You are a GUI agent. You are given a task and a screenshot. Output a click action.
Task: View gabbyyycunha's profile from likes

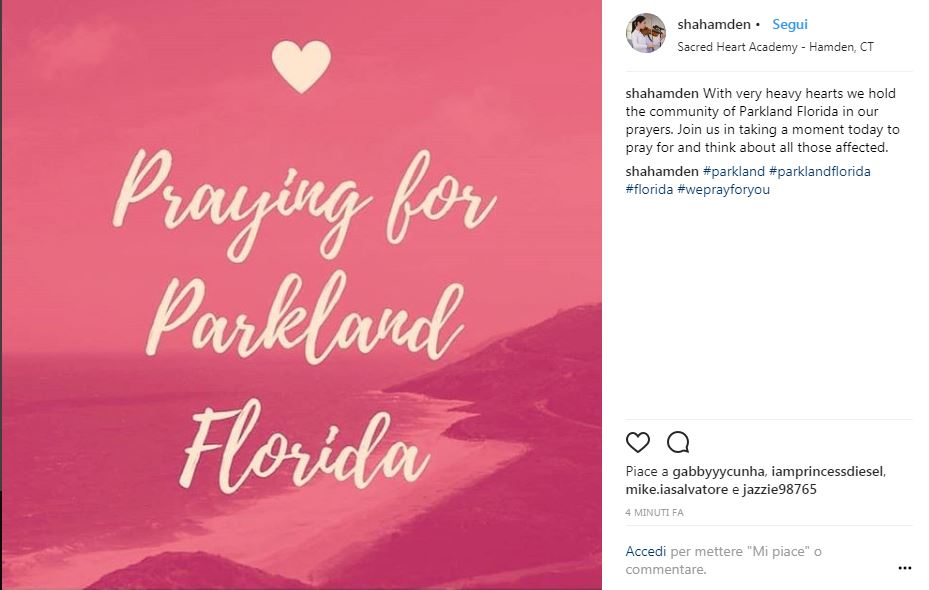pos(718,471)
